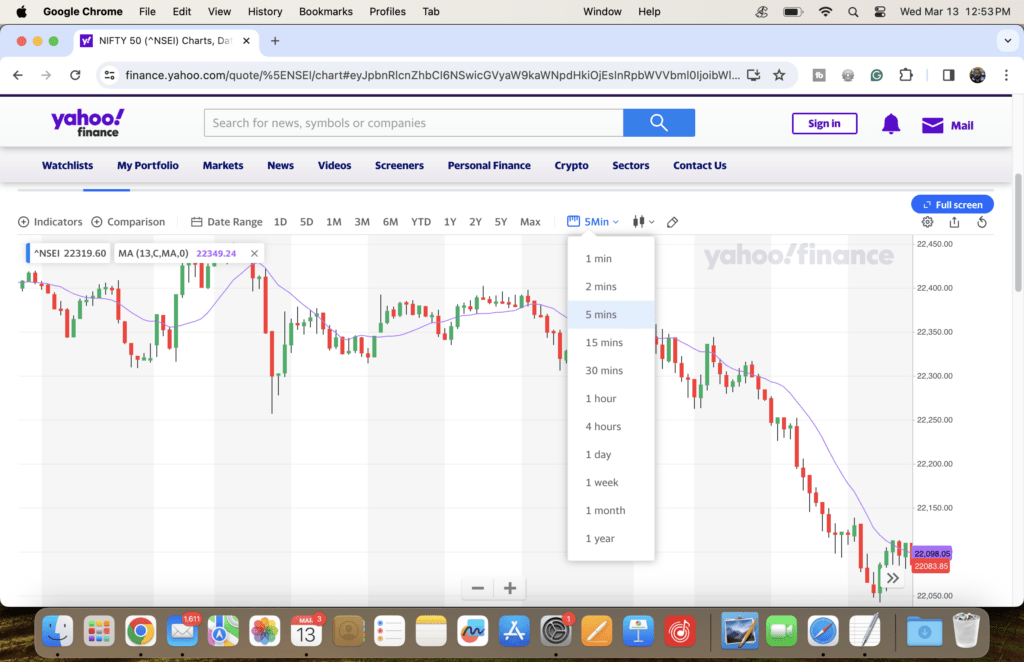Image resolution: width=1024 pixels, height=662 pixels.
Task: Open a new browser tab
Action: [x=275, y=40]
